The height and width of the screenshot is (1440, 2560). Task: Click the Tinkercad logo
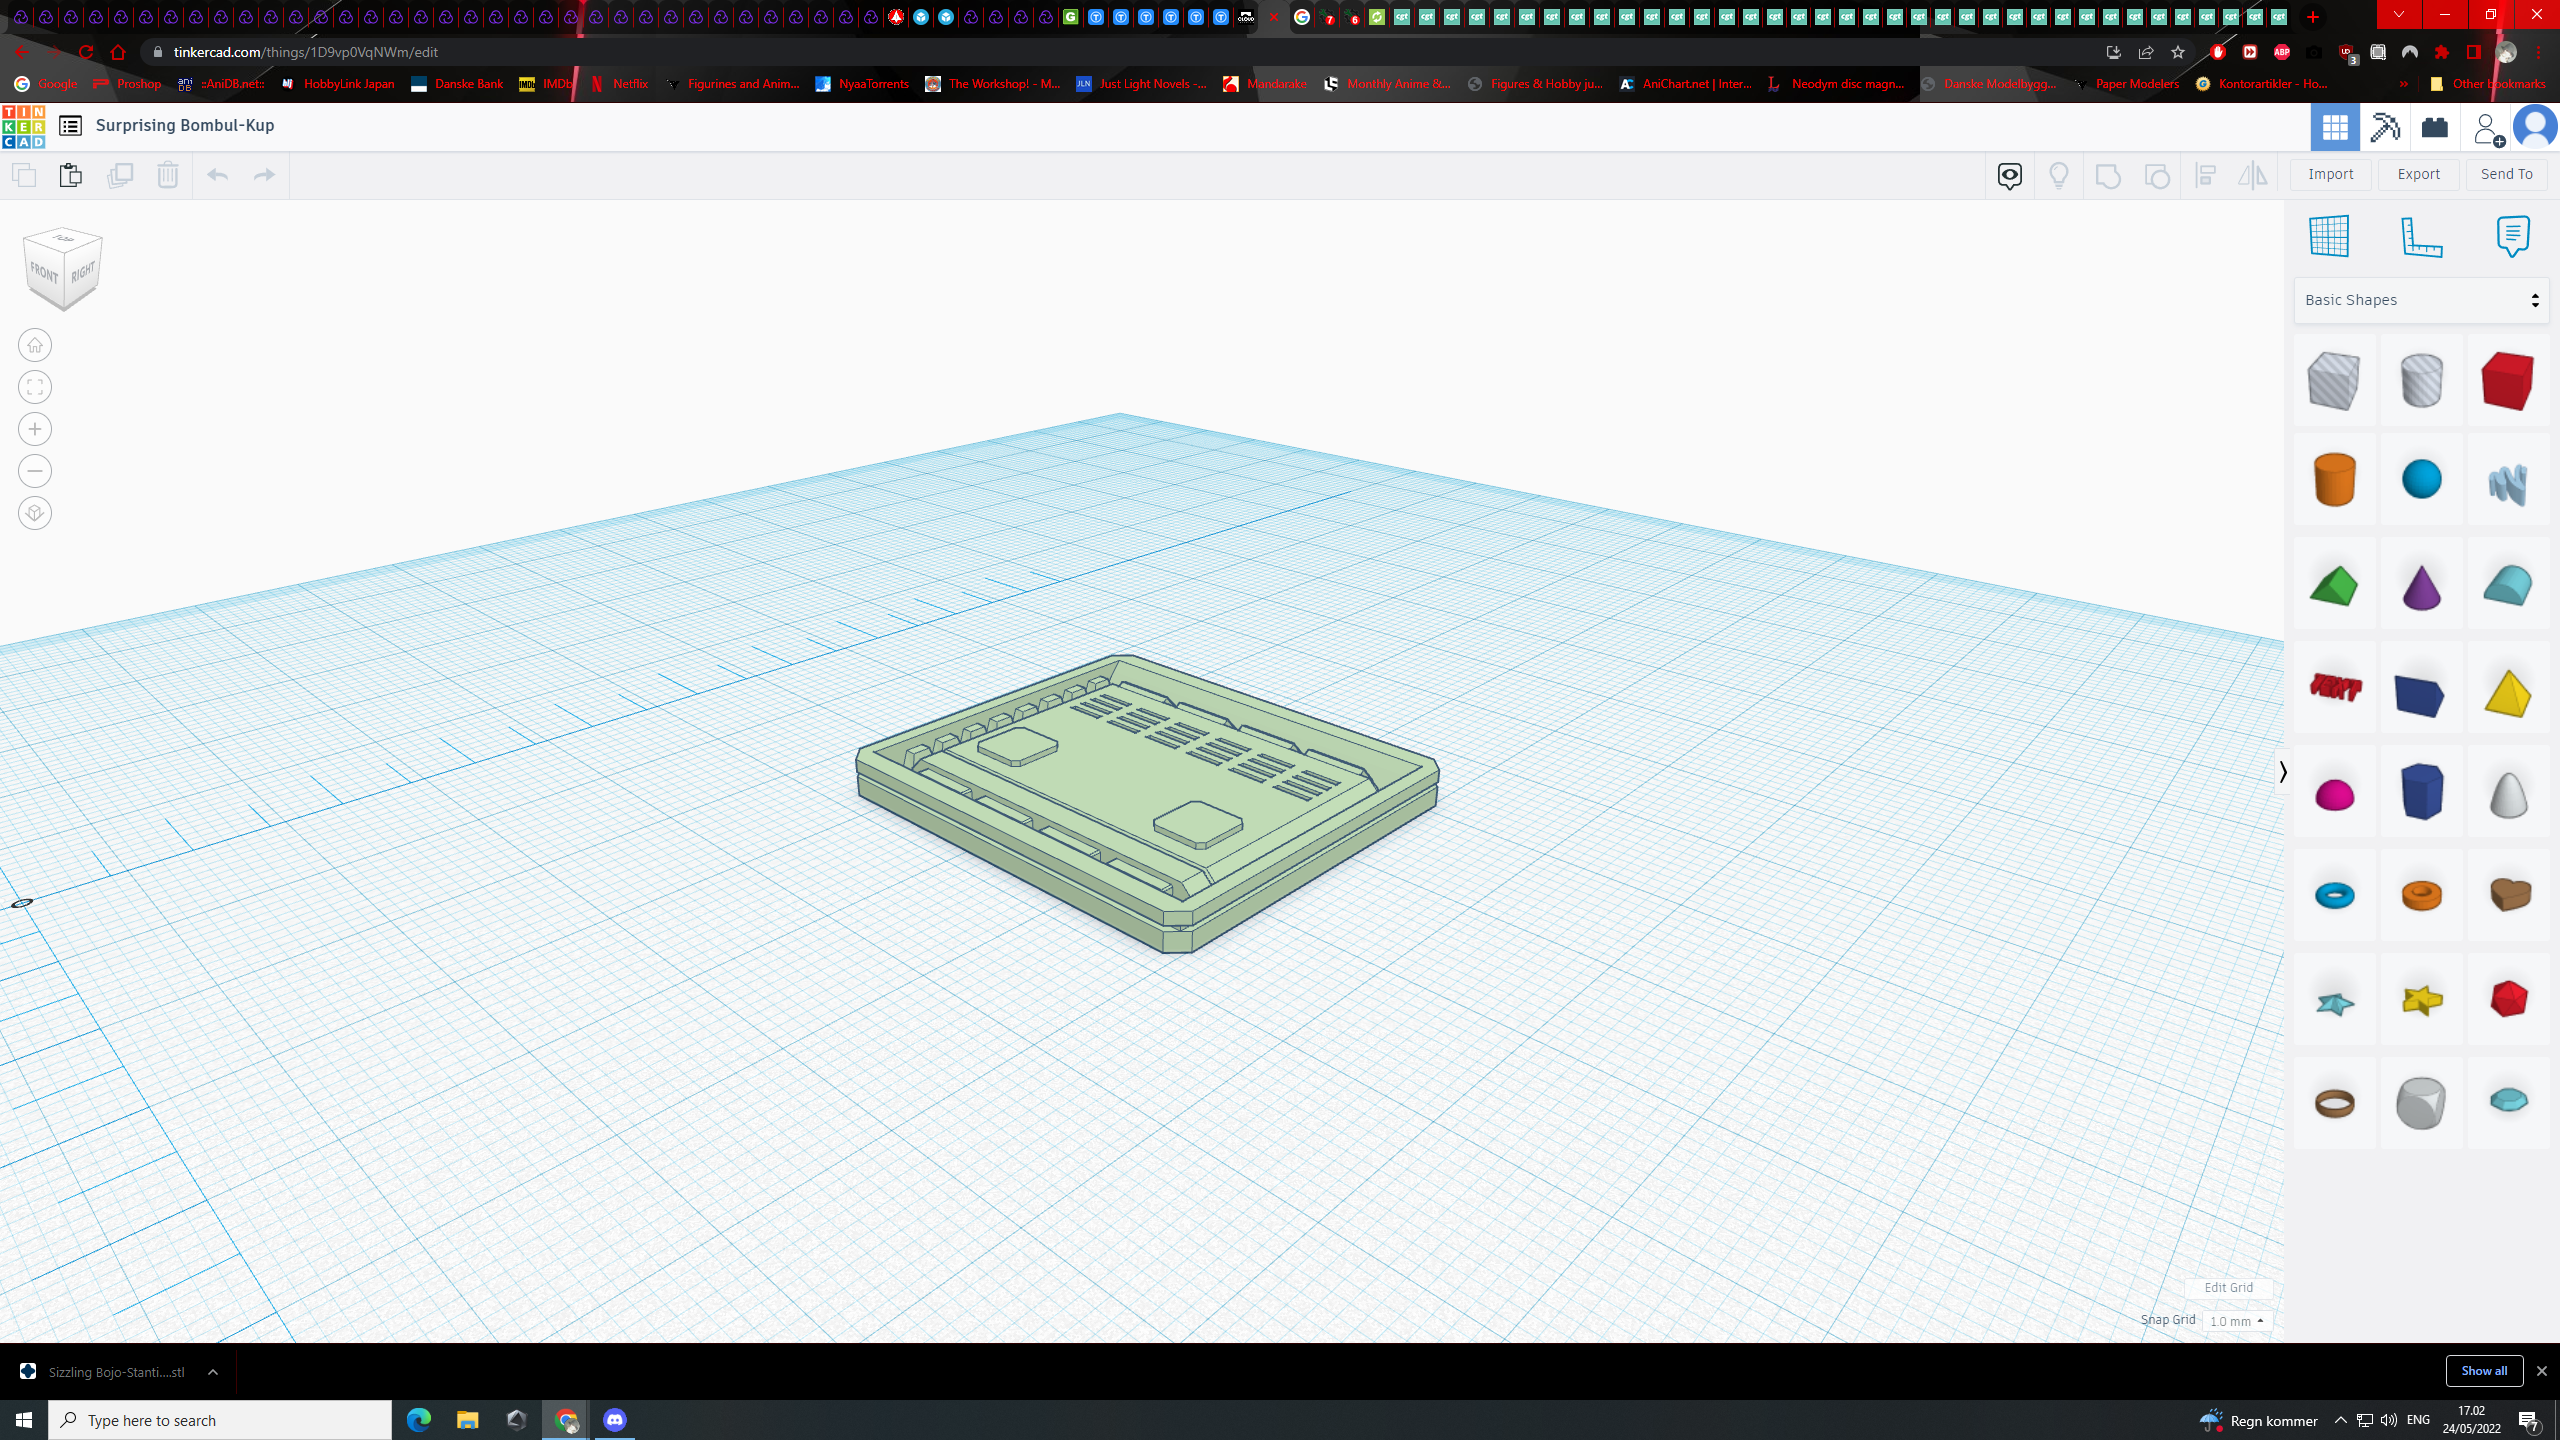coord(23,126)
